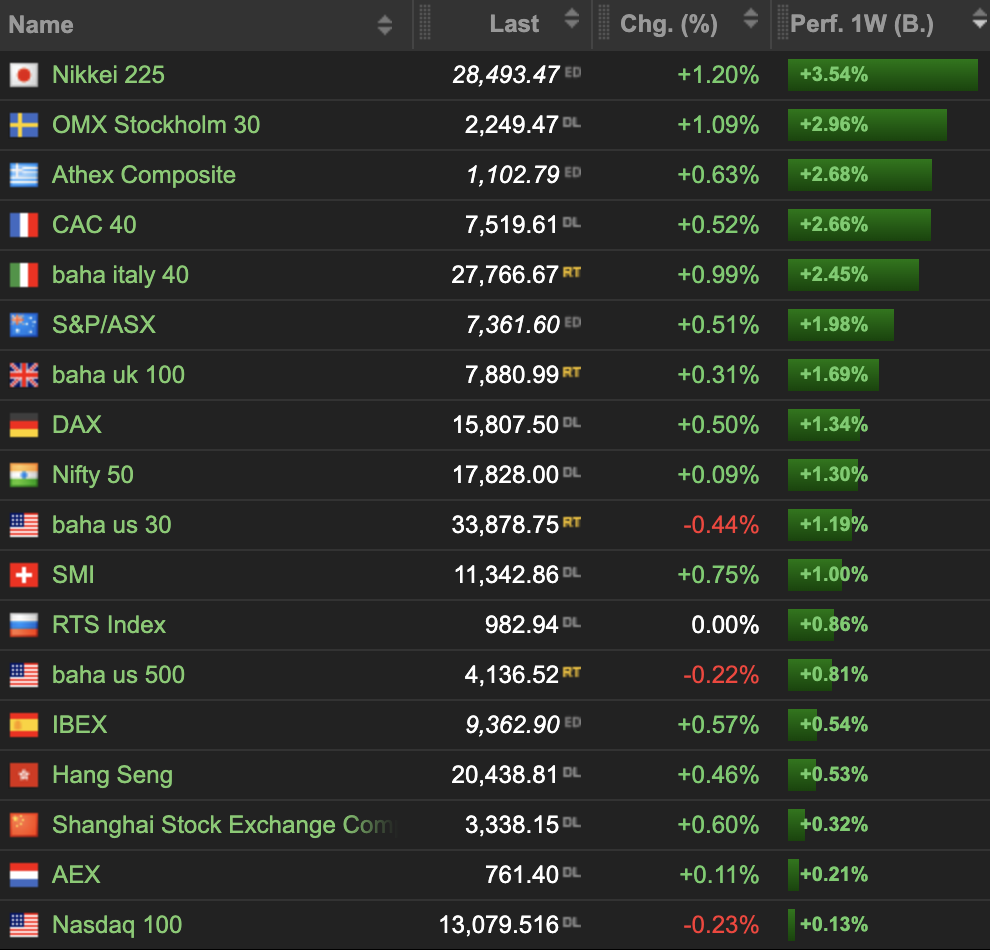Screen dimensions: 990x950
Task: Click the Nikkei 225 +3.54% performance bar
Action: (x=882, y=75)
